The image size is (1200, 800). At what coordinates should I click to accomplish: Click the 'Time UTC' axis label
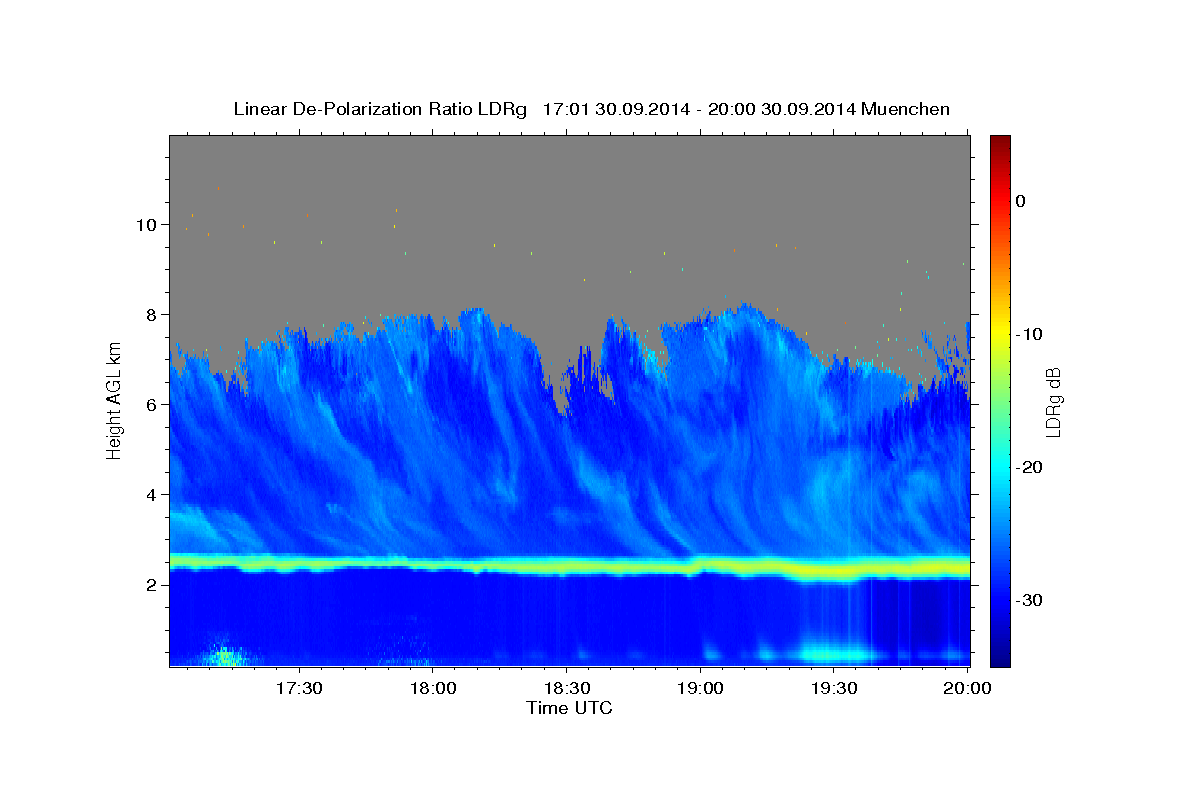pos(569,708)
